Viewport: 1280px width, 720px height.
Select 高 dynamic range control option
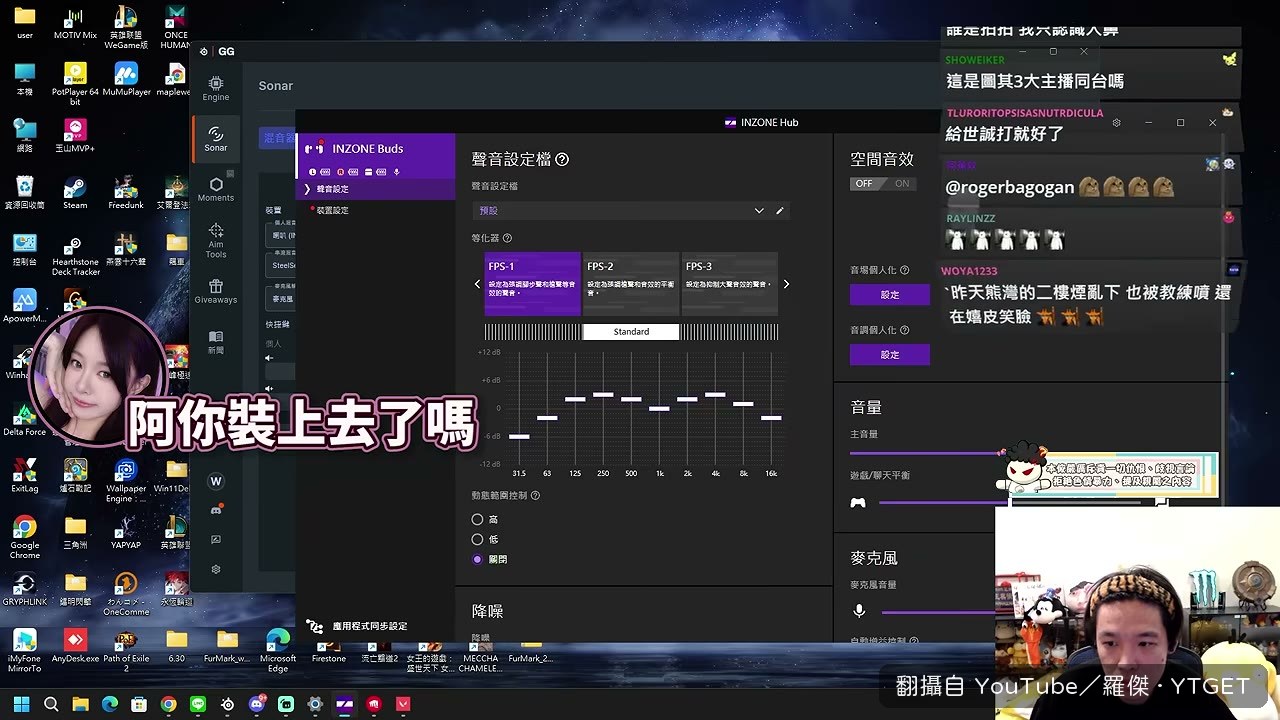(477, 519)
